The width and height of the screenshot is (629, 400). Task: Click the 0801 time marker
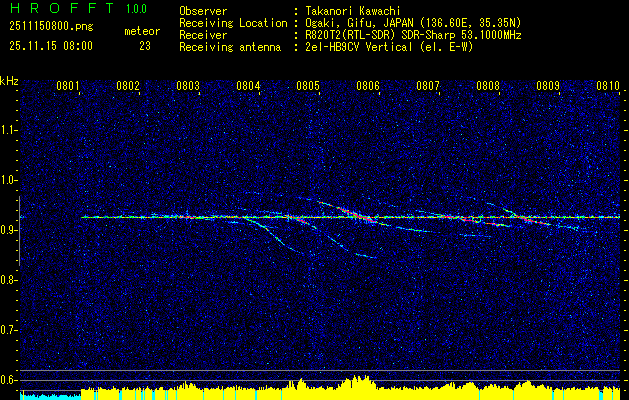tap(67, 86)
